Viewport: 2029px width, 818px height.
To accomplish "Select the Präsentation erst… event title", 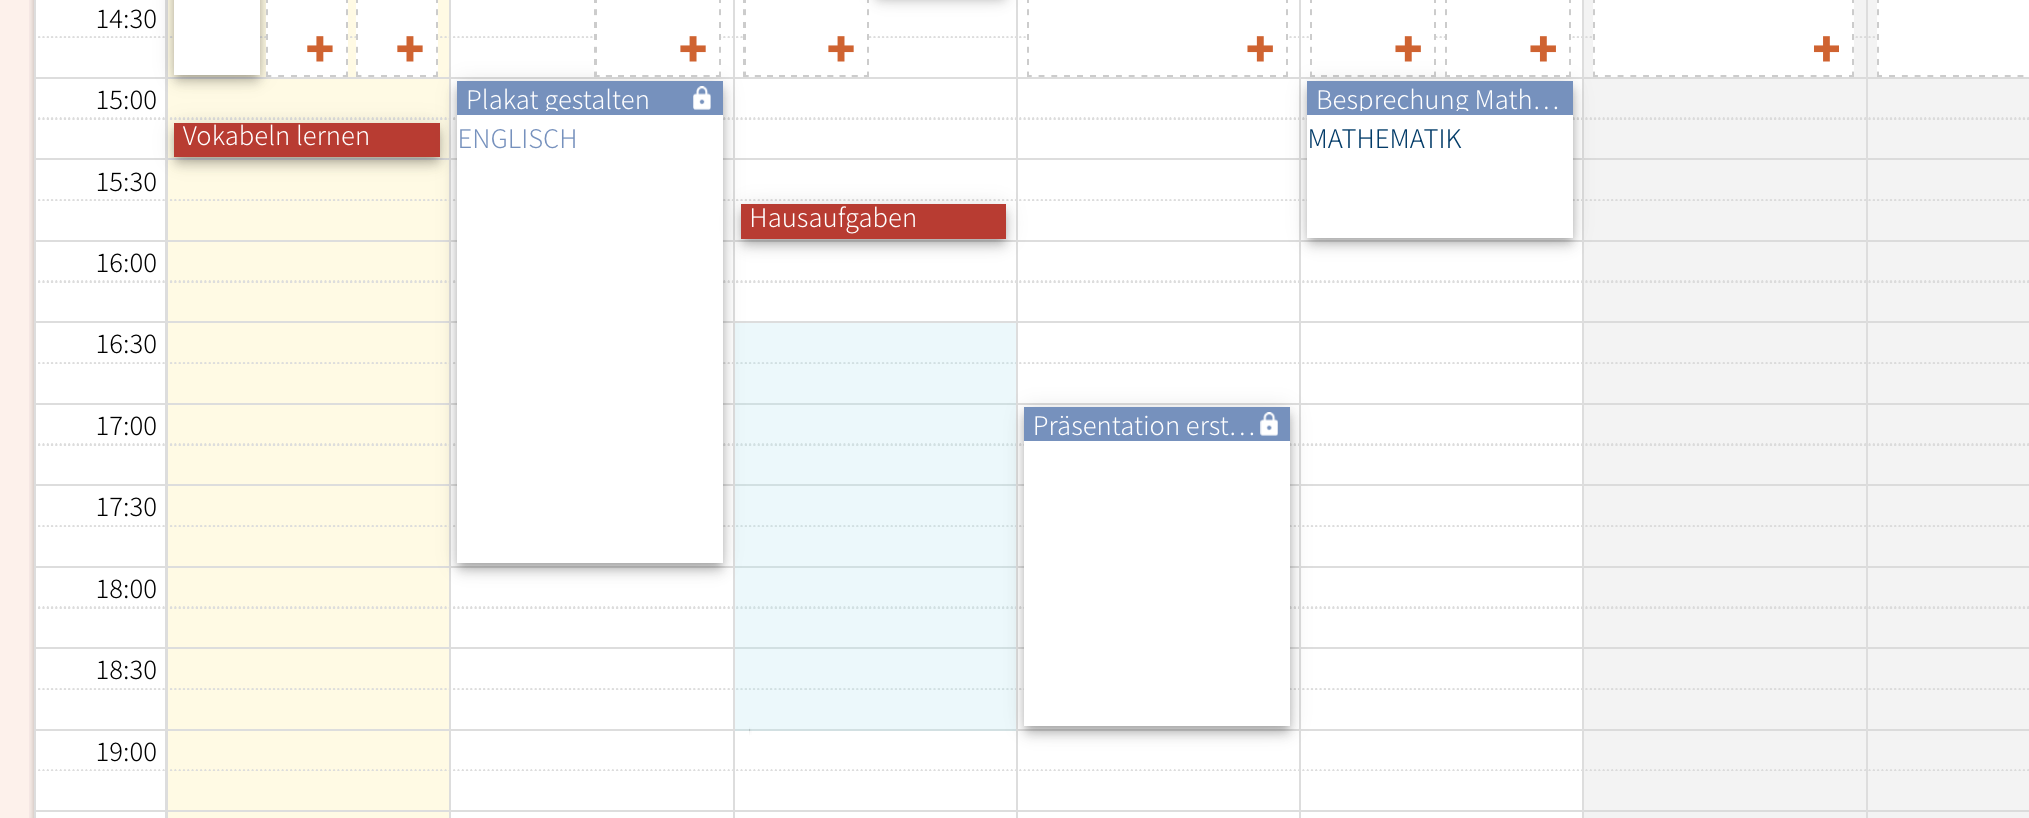I will 1142,426.
